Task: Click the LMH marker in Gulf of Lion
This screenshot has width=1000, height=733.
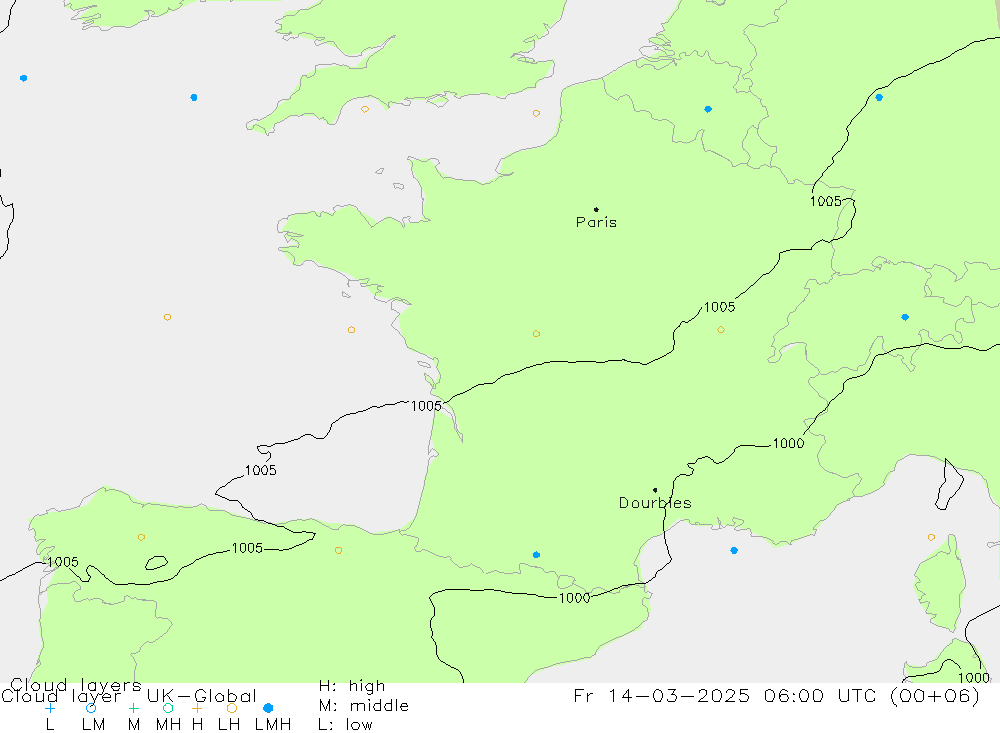Action: 734,550
